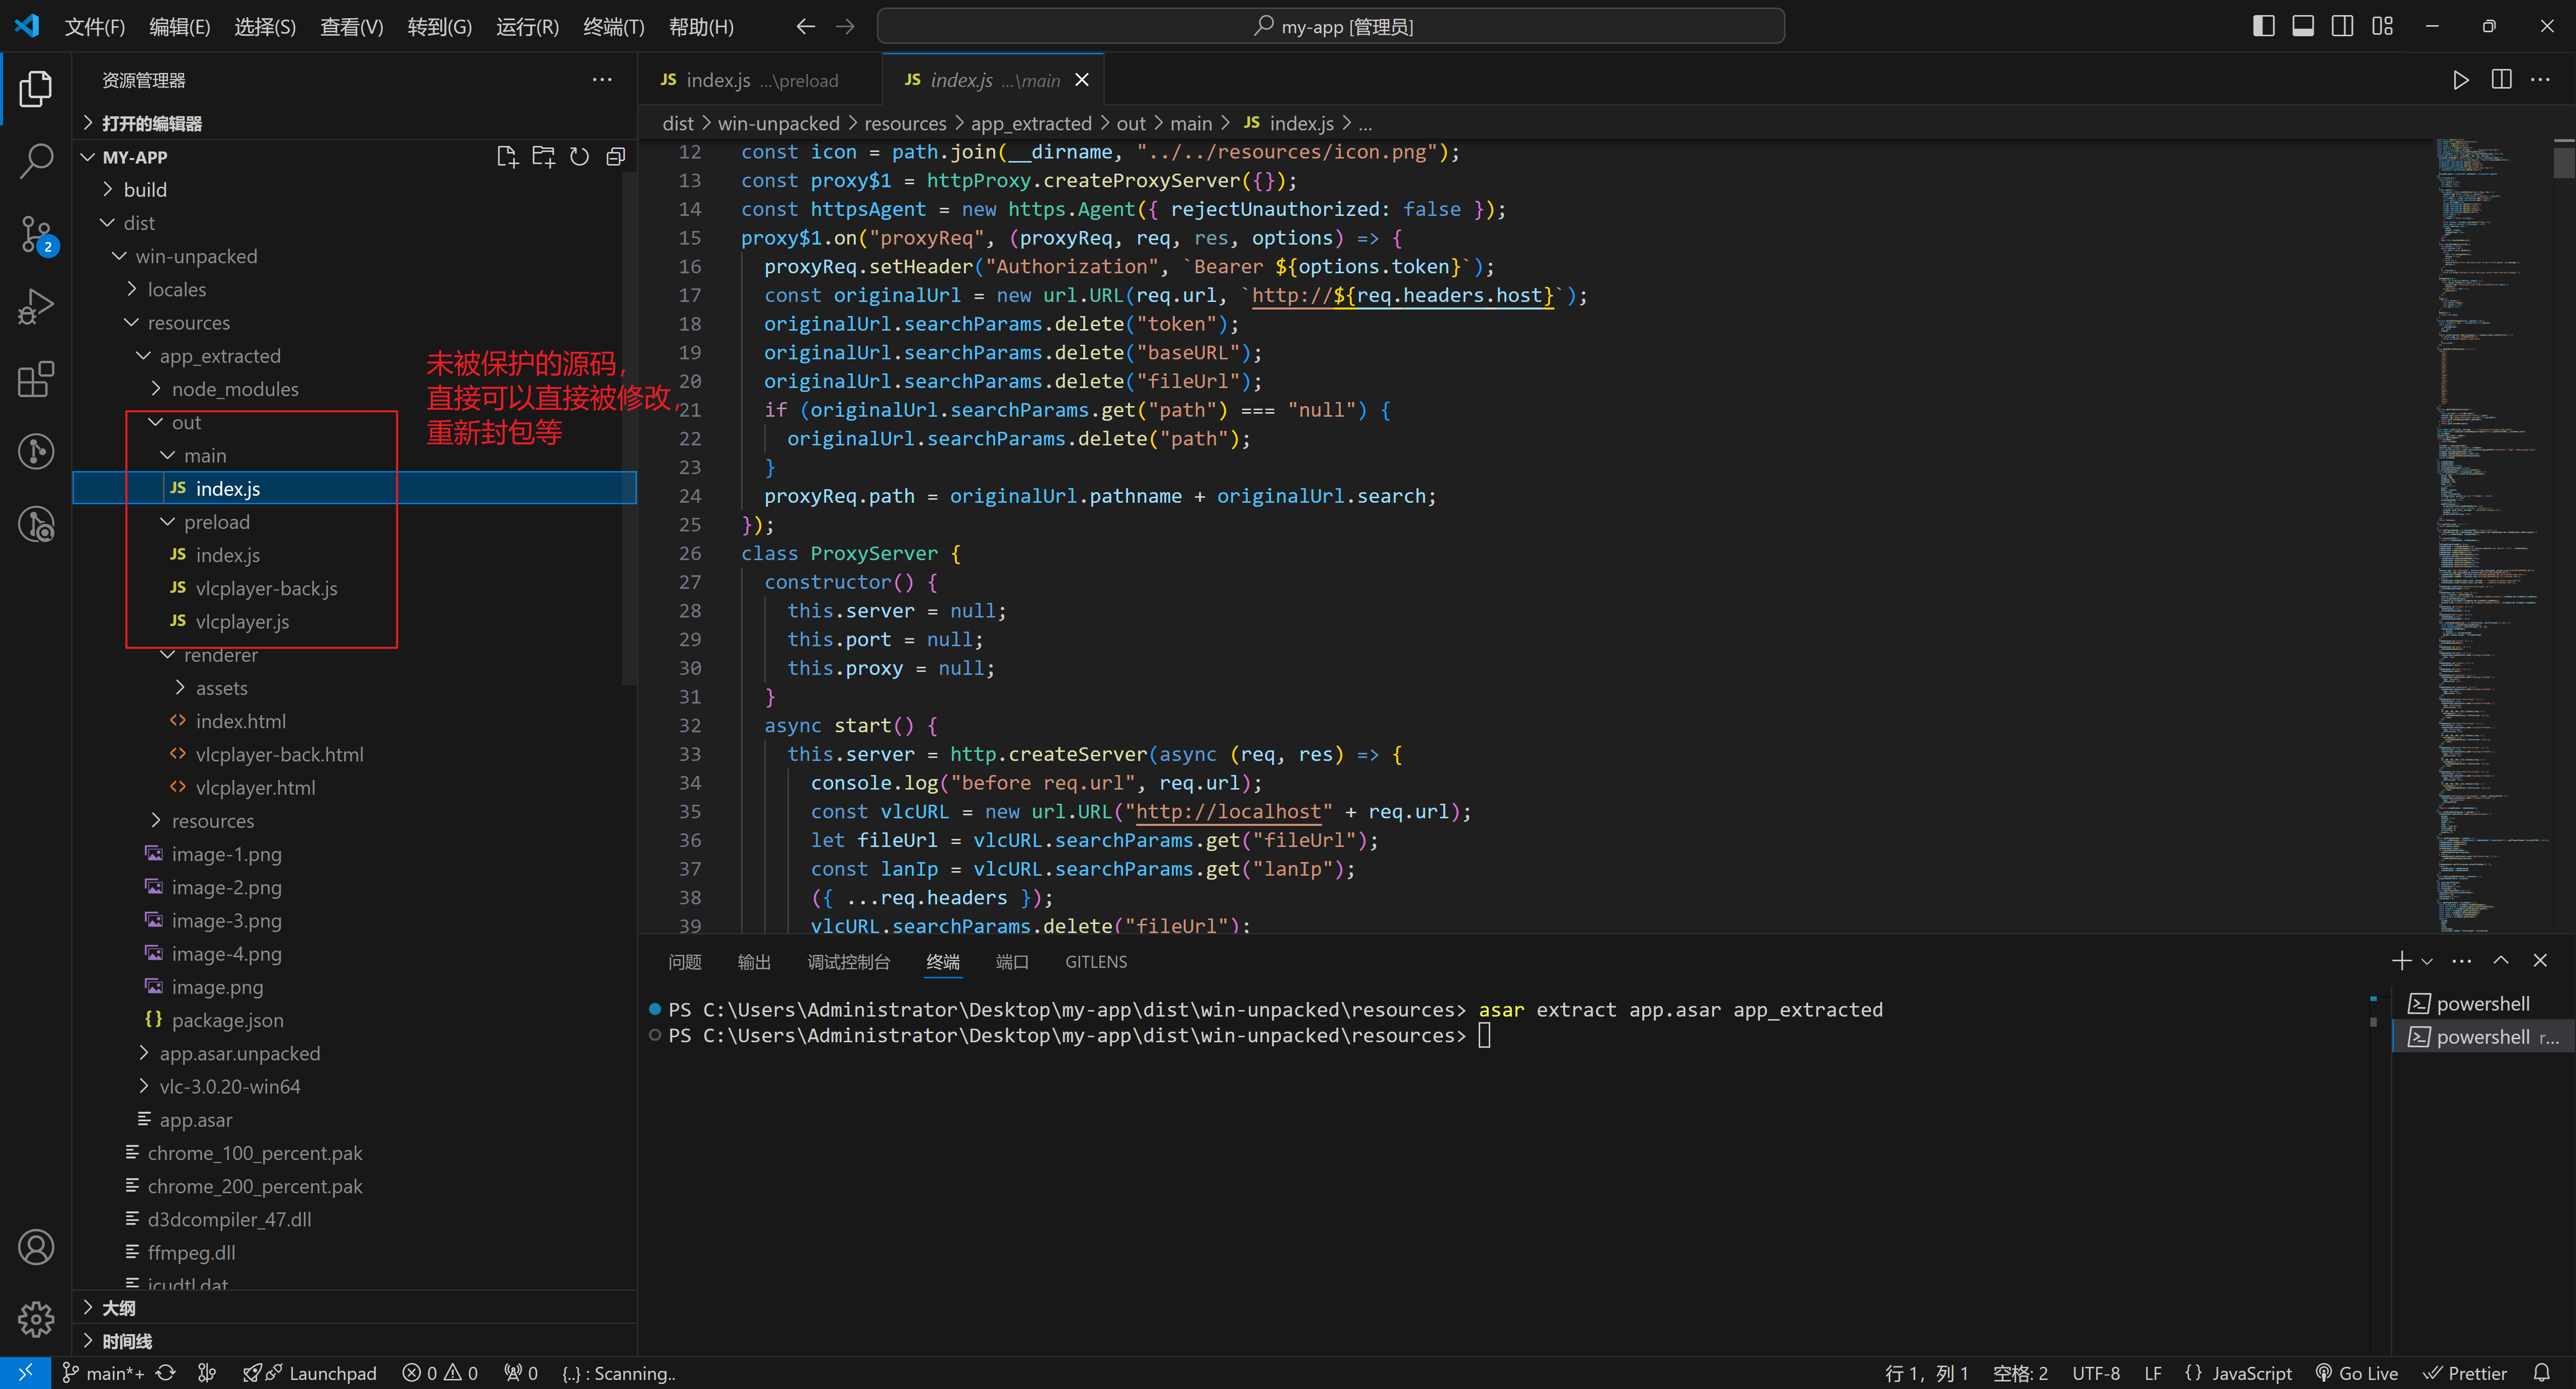Image resolution: width=2576 pixels, height=1389 pixels.
Task: Refresh the Explorer file tree
Action: [x=579, y=157]
